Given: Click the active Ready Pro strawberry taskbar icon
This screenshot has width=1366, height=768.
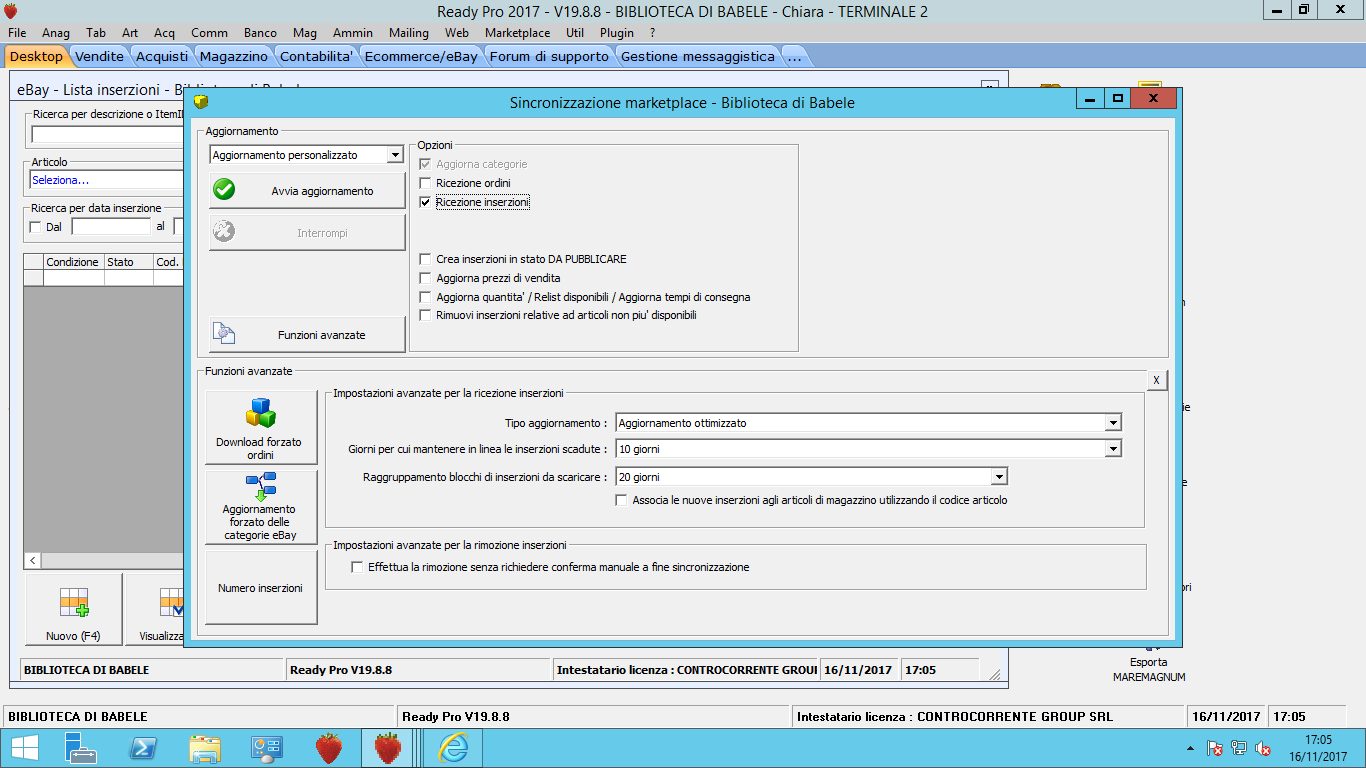Looking at the screenshot, I should pos(388,748).
